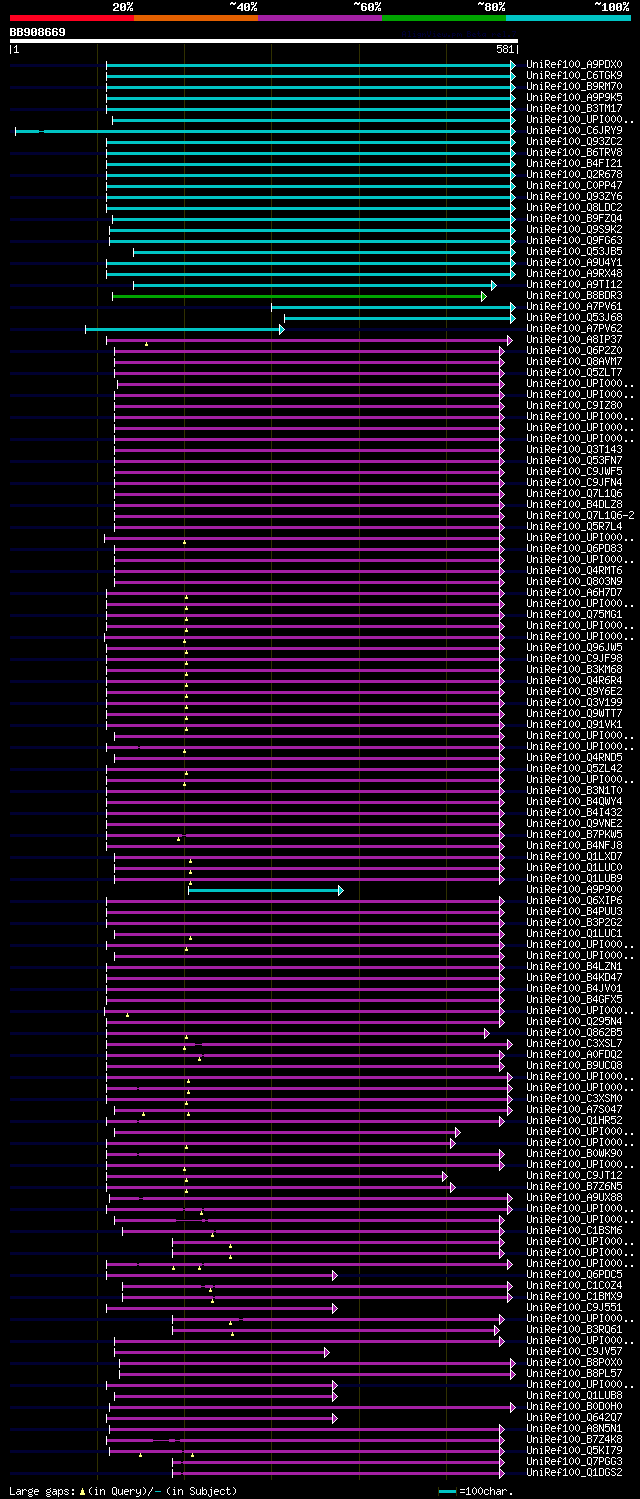The width and height of the screenshot is (640, 1499).
Task: Select the hit label UniRef100_Q9WTT7
Action: [x=574, y=714]
